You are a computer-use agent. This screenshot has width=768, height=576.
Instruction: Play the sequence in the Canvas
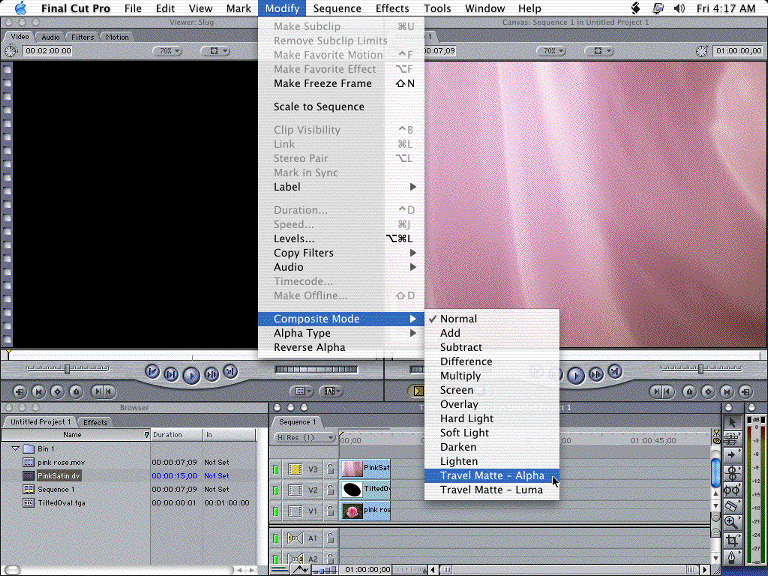pos(576,375)
